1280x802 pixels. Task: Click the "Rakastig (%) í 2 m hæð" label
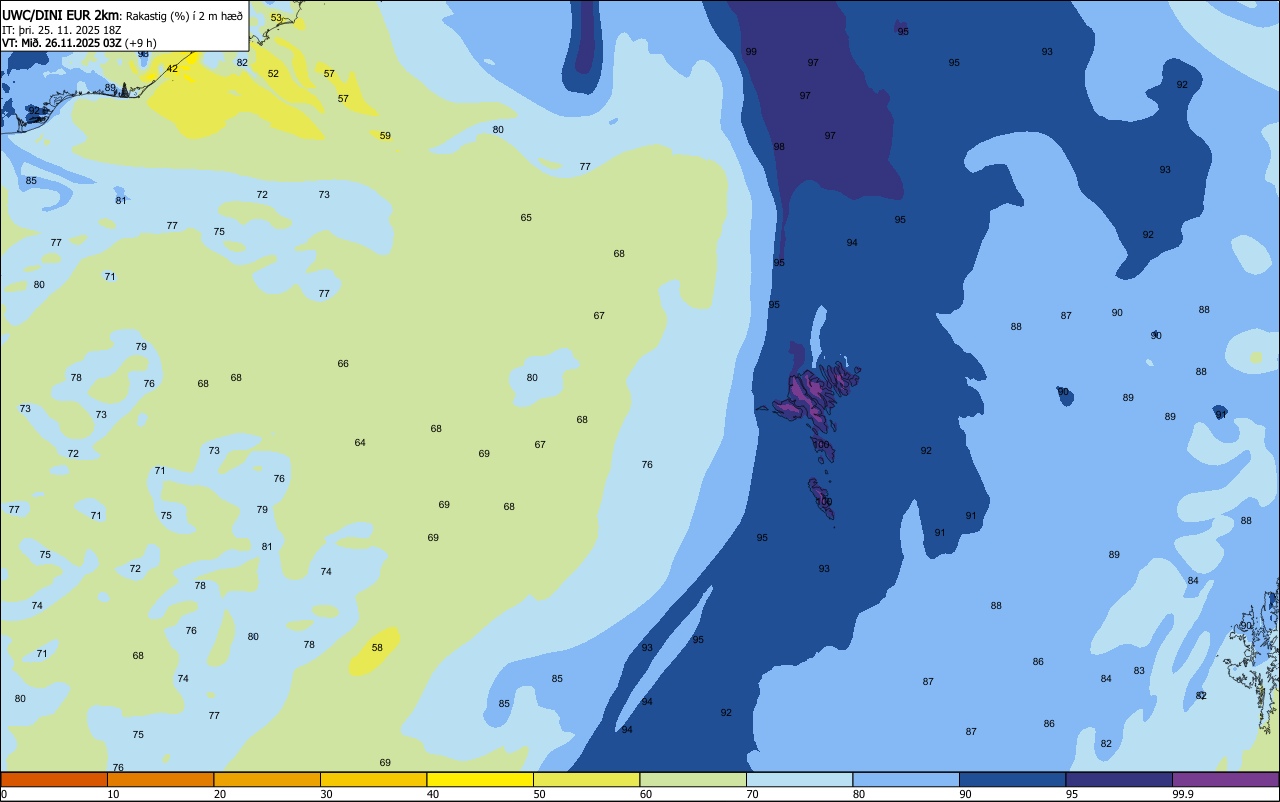click(x=184, y=15)
